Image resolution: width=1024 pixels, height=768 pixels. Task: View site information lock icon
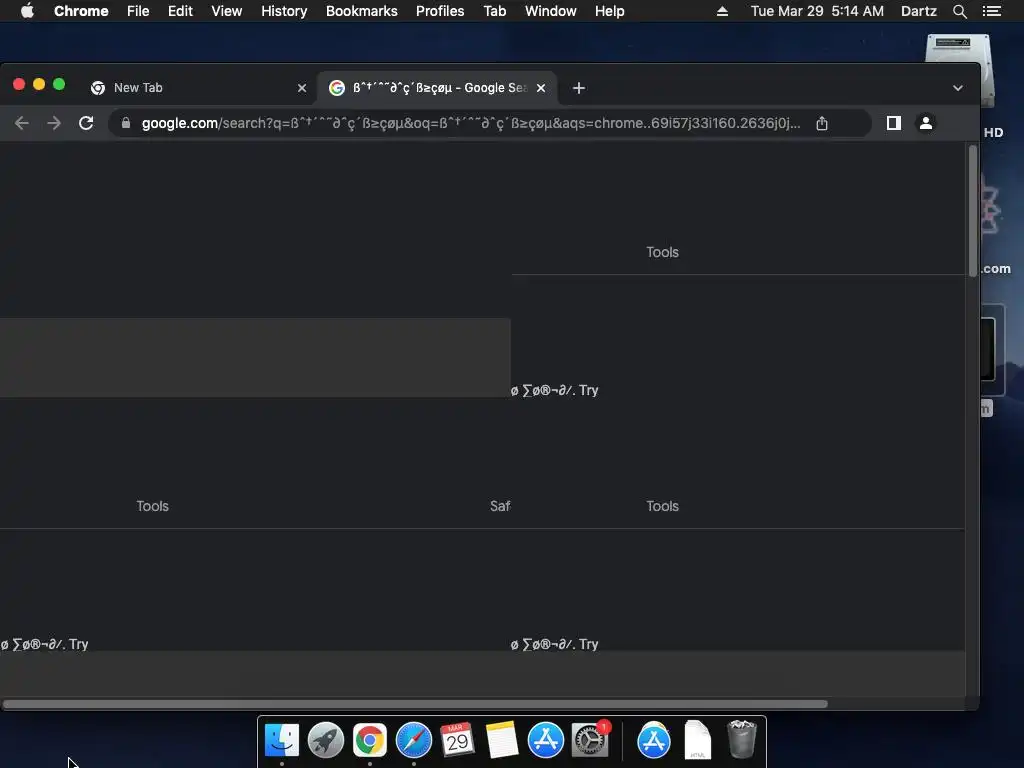[x=126, y=123]
